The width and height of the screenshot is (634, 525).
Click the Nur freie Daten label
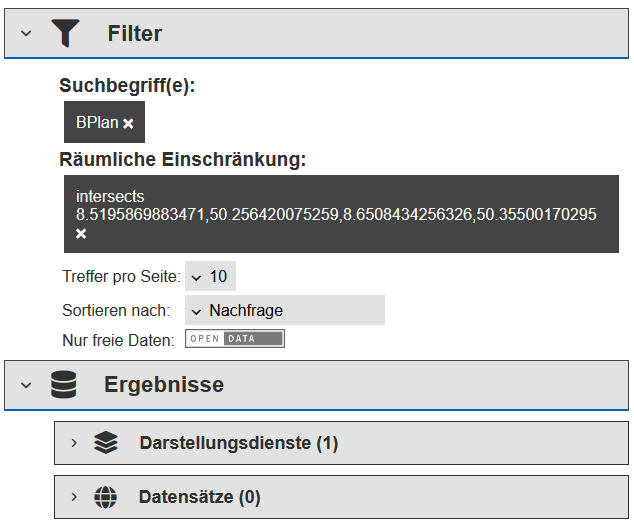click(x=118, y=340)
